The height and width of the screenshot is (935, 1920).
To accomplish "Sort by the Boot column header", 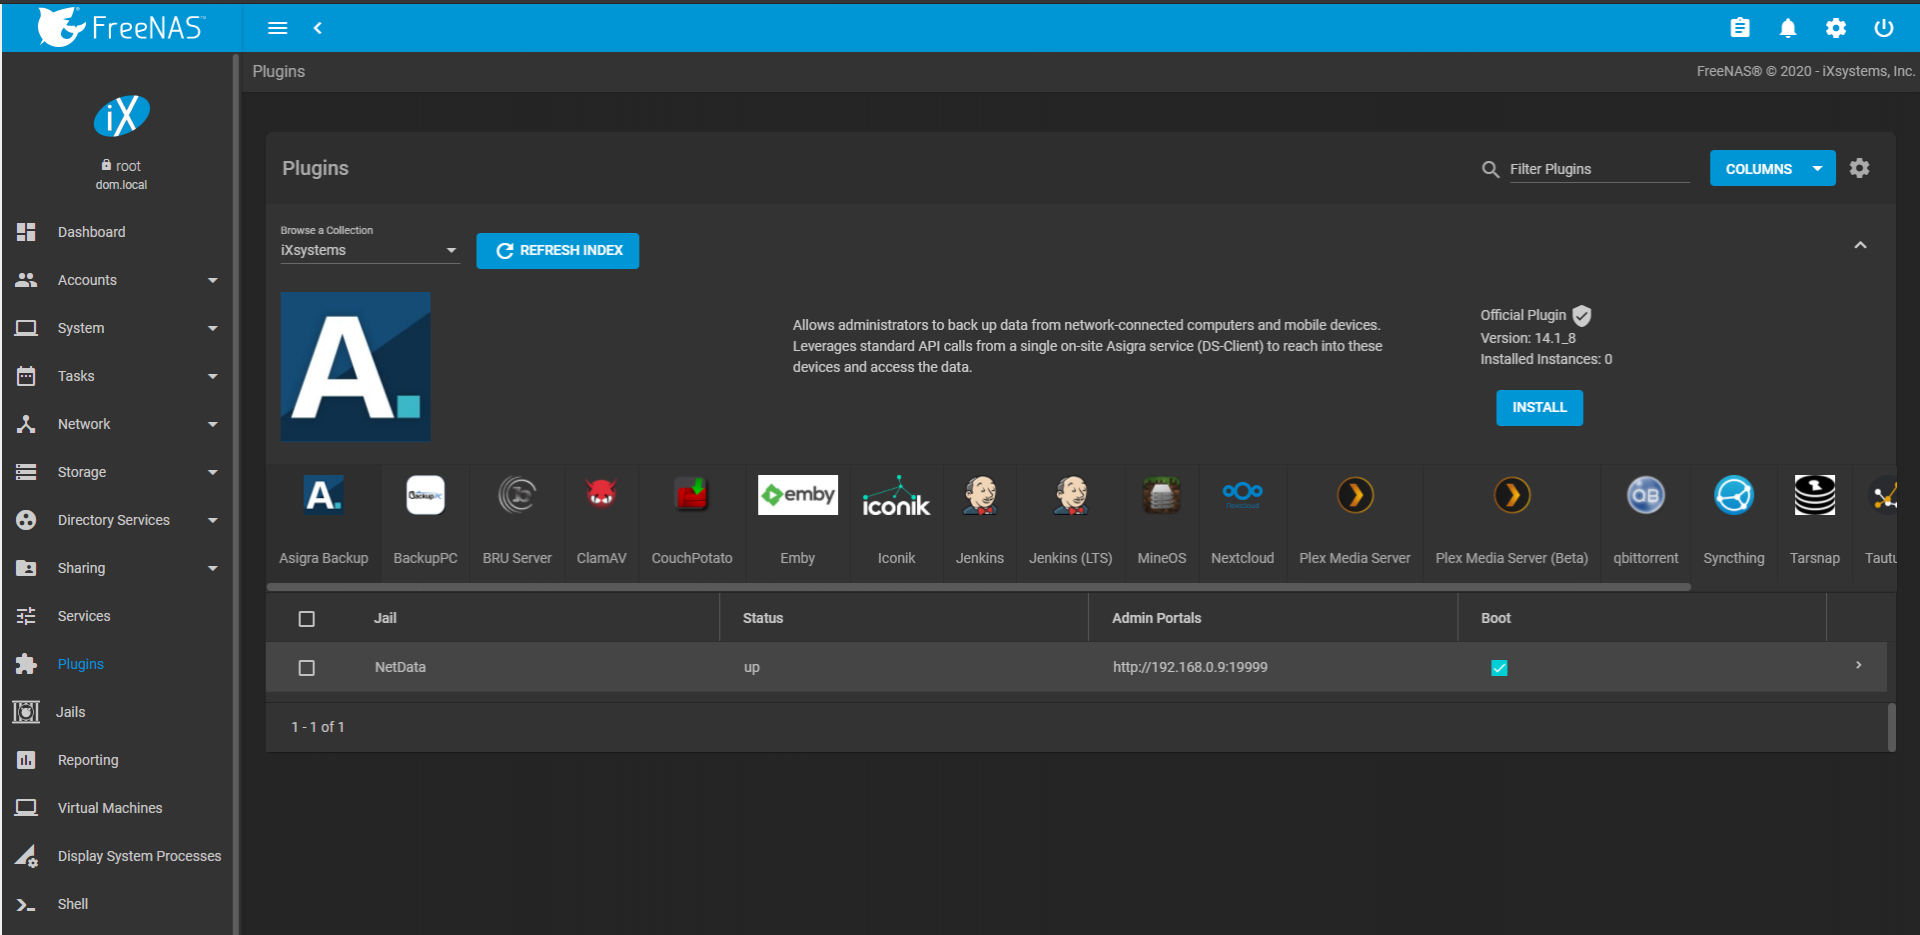I will [1496, 618].
